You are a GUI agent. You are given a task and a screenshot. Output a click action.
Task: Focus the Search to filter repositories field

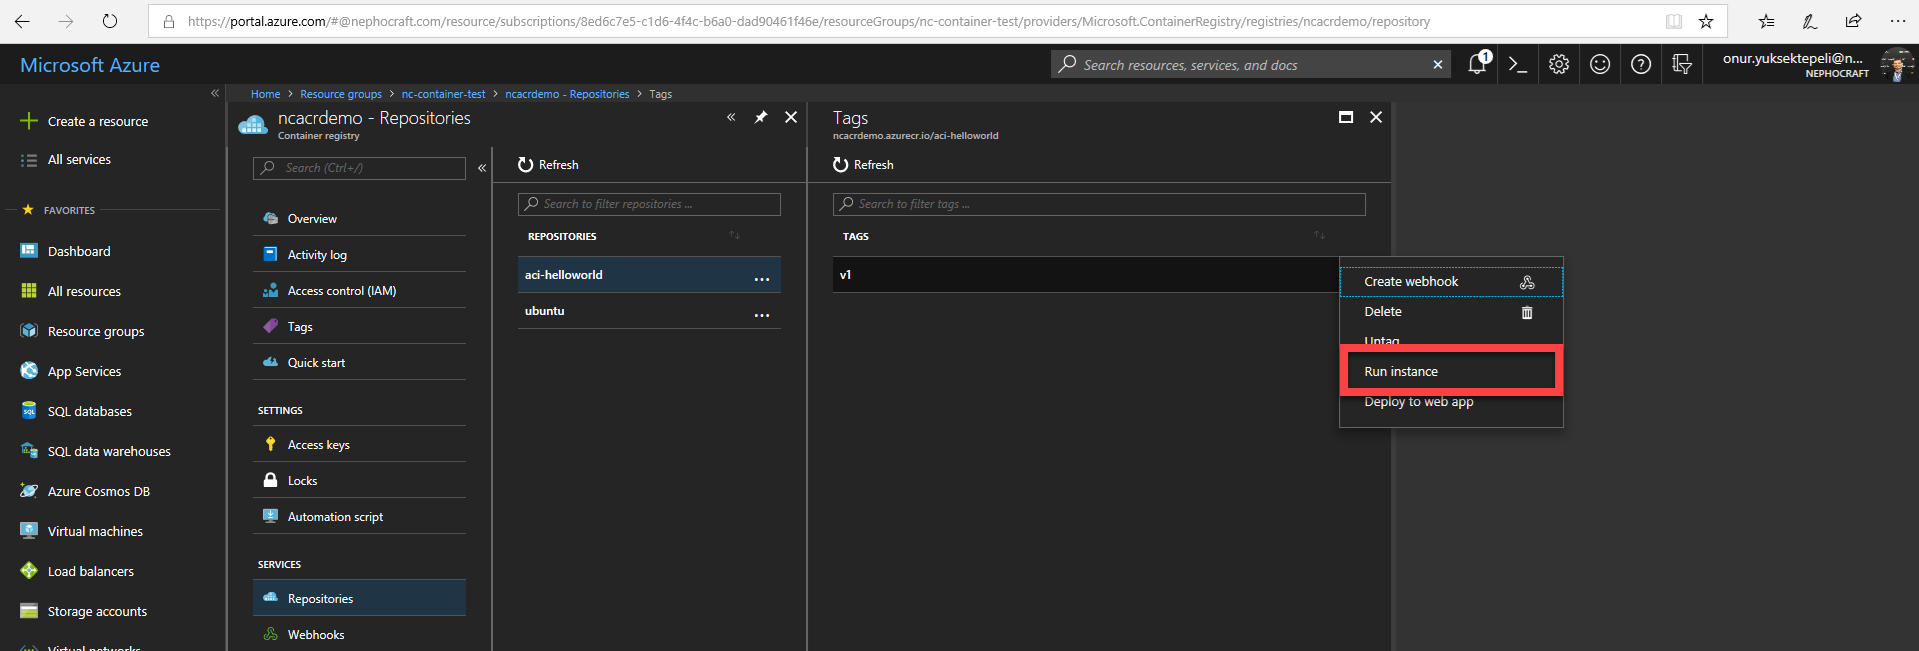pyautogui.click(x=649, y=204)
